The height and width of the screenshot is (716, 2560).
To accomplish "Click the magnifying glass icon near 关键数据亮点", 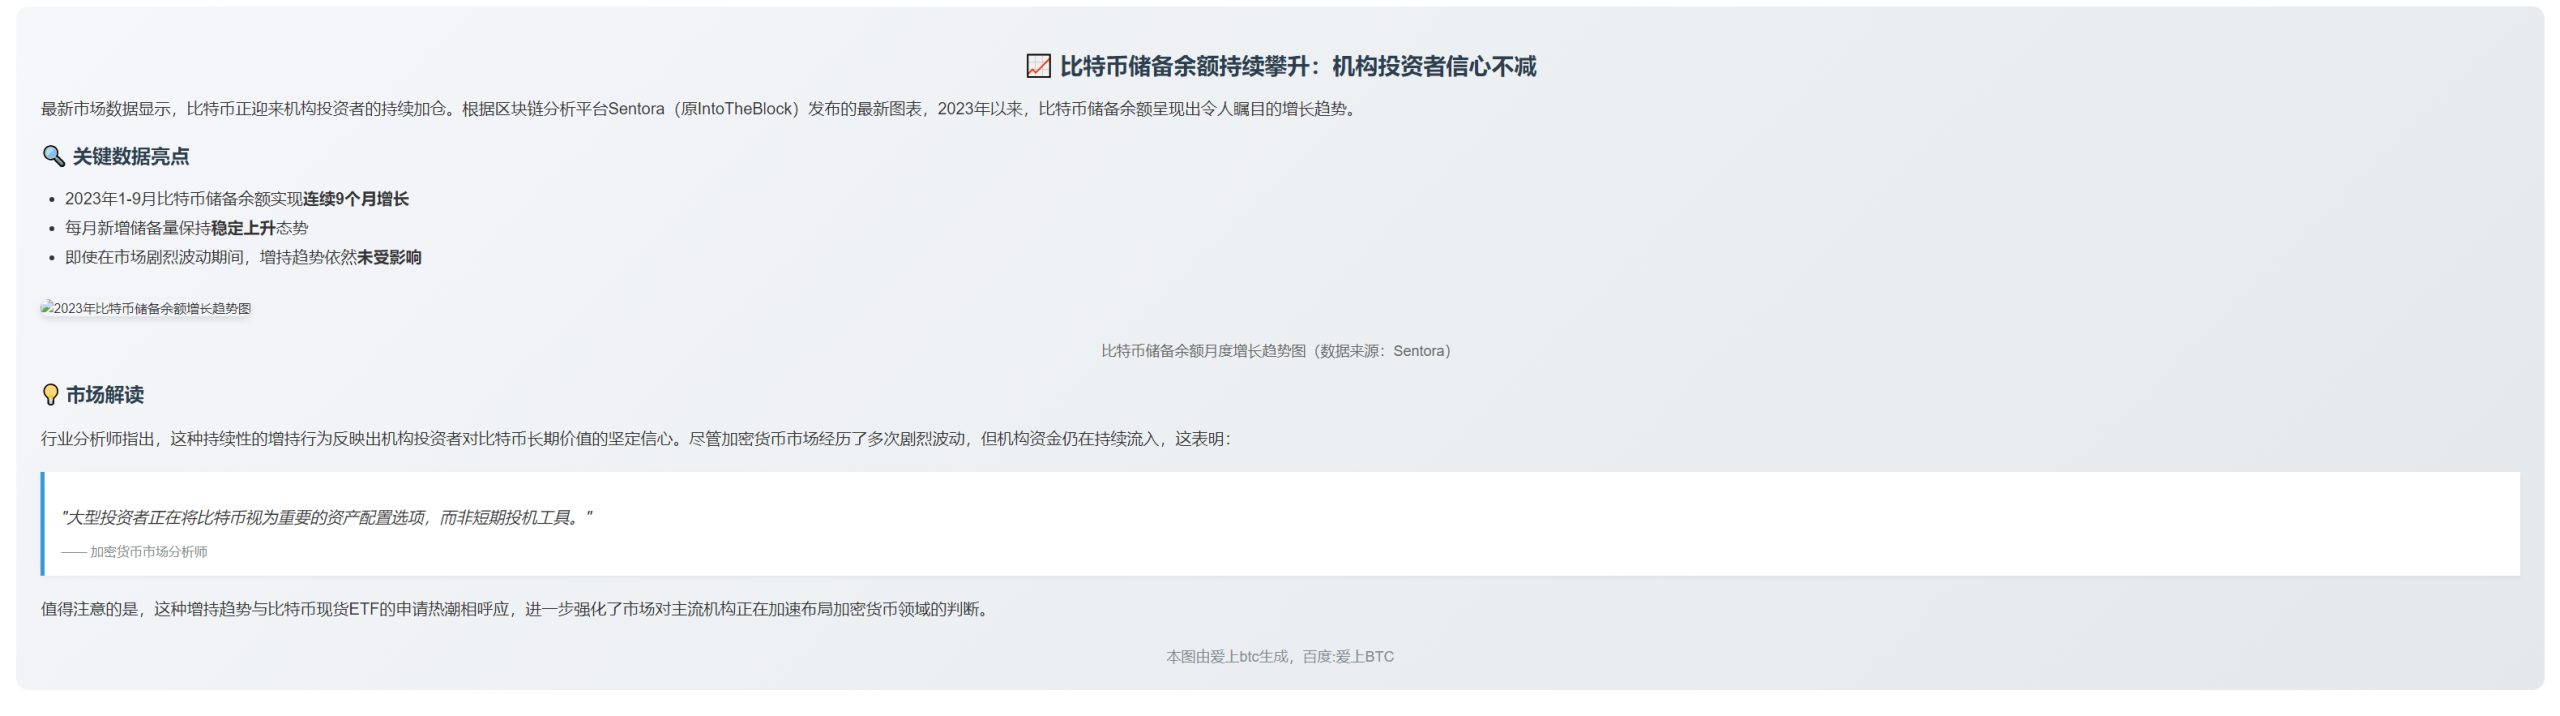I will click(x=53, y=156).
